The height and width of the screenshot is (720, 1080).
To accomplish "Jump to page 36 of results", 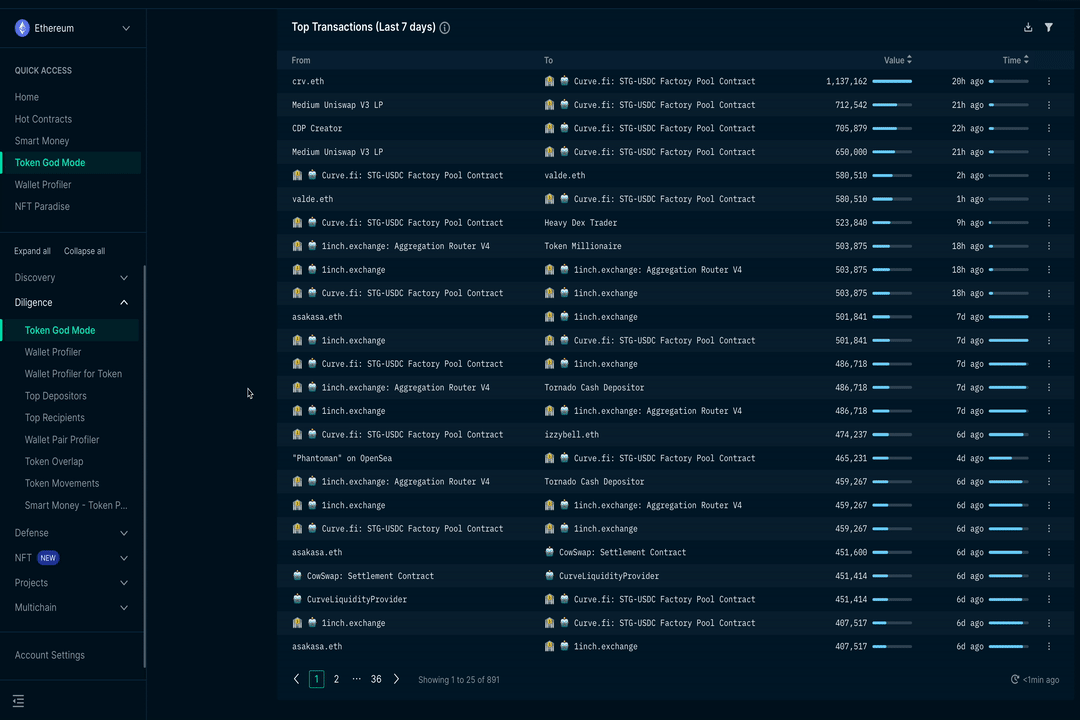I will [x=376, y=679].
